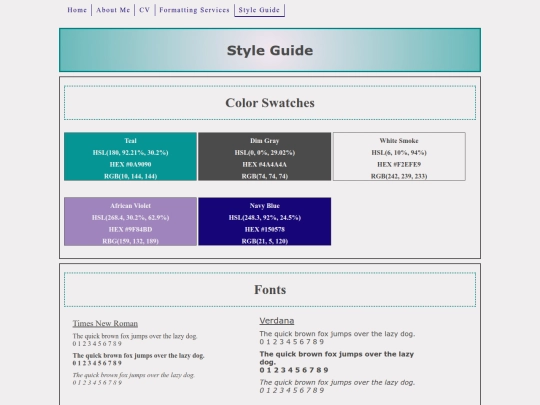Select the Teal color swatch
This screenshot has height=405, width=540.
pos(130,156)
